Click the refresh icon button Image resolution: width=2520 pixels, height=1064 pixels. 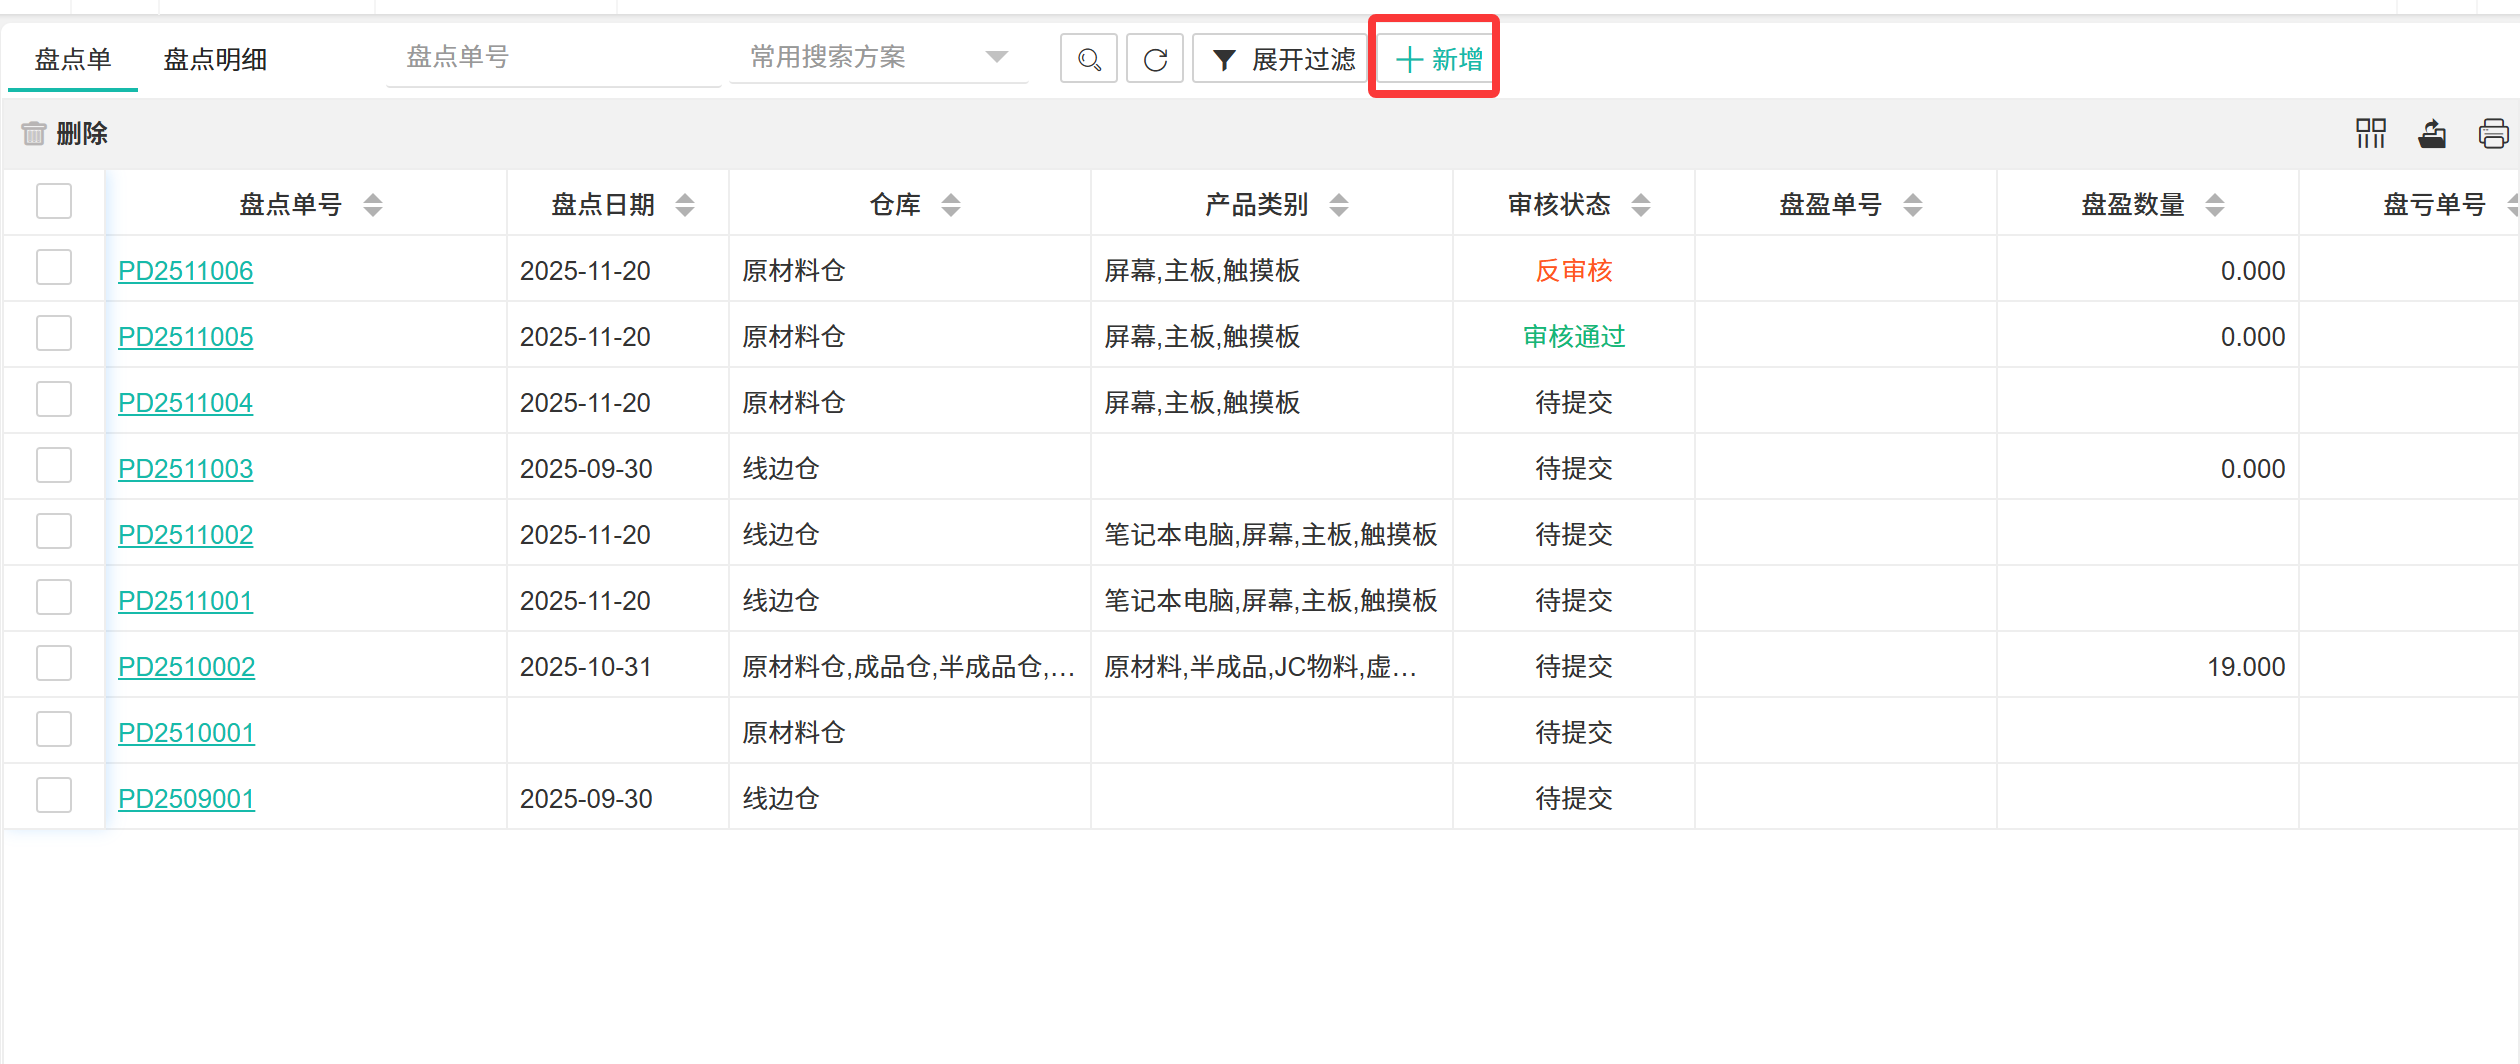point(1155,59)
